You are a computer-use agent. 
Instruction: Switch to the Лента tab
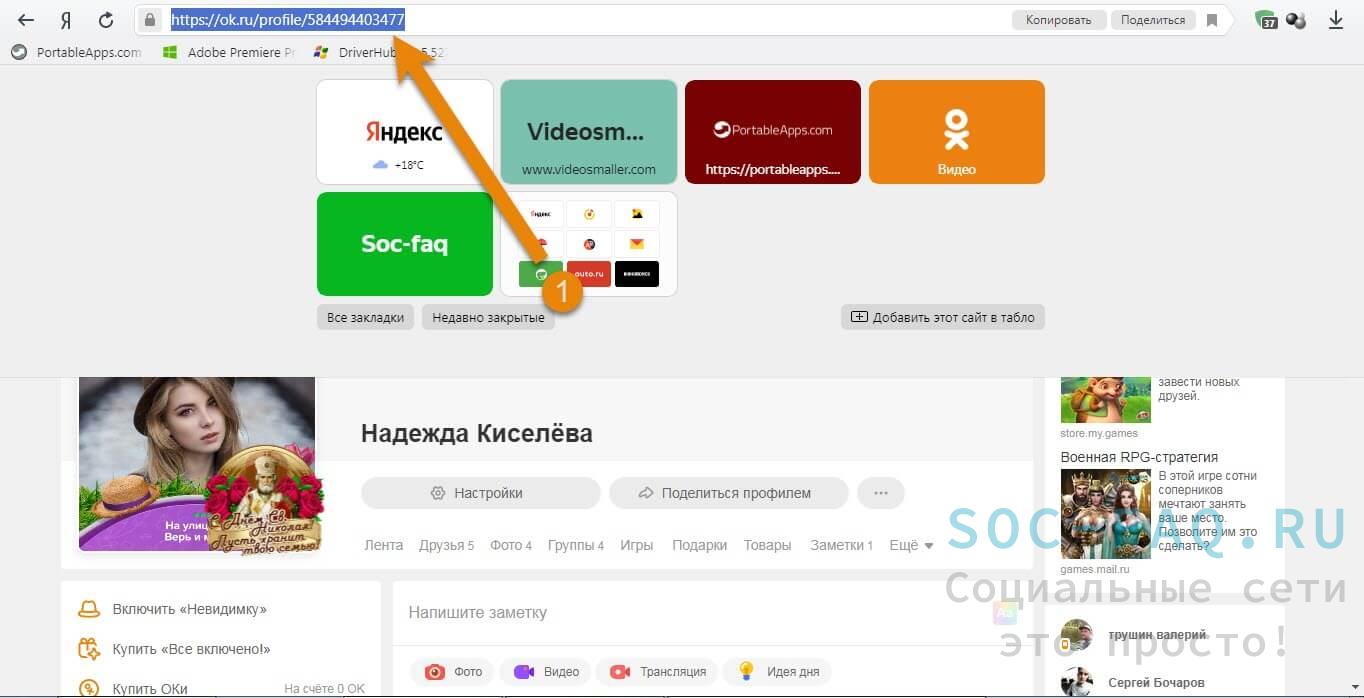(x=384, y=545)
